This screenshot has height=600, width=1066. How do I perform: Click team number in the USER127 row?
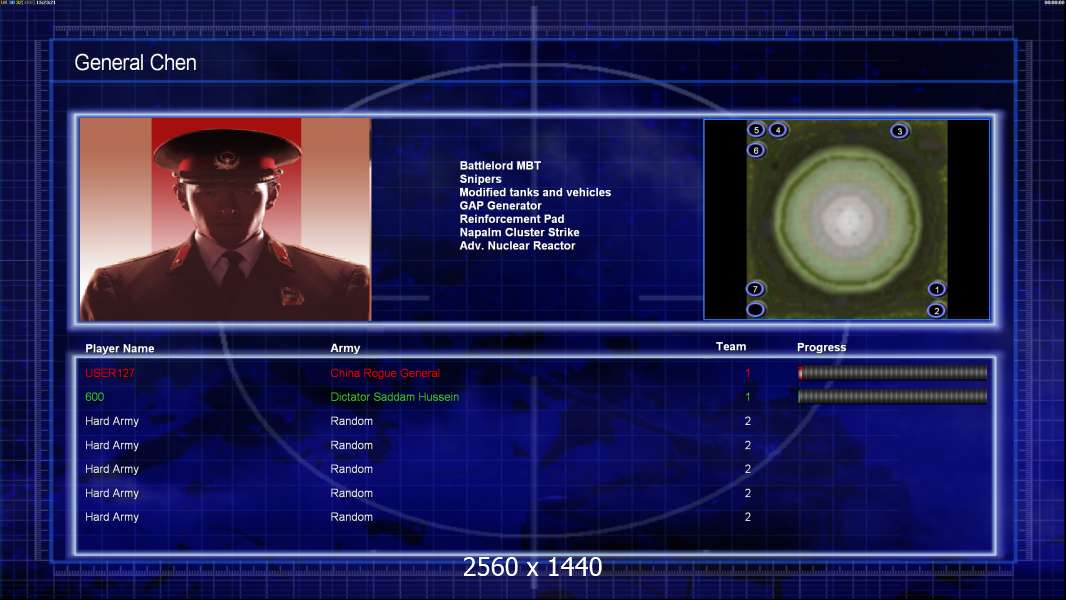pyautogui.click(x=748, y=373)
